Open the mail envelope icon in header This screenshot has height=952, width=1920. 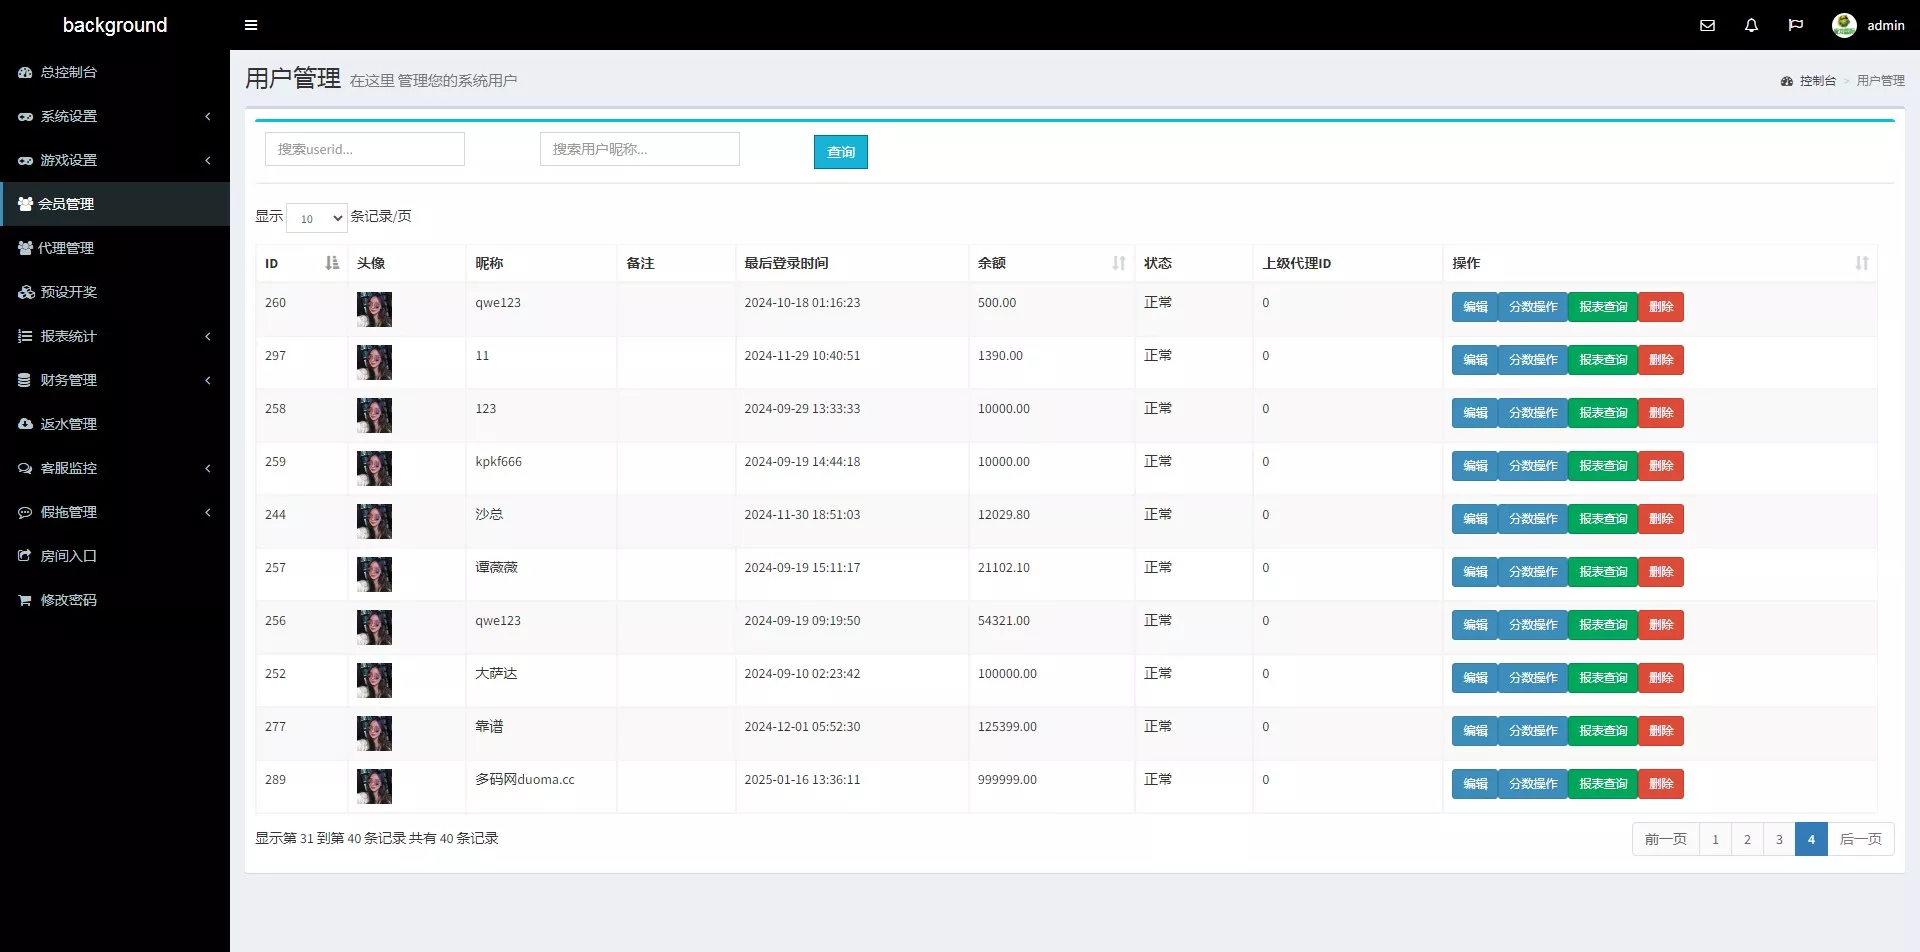(1707, 25)
